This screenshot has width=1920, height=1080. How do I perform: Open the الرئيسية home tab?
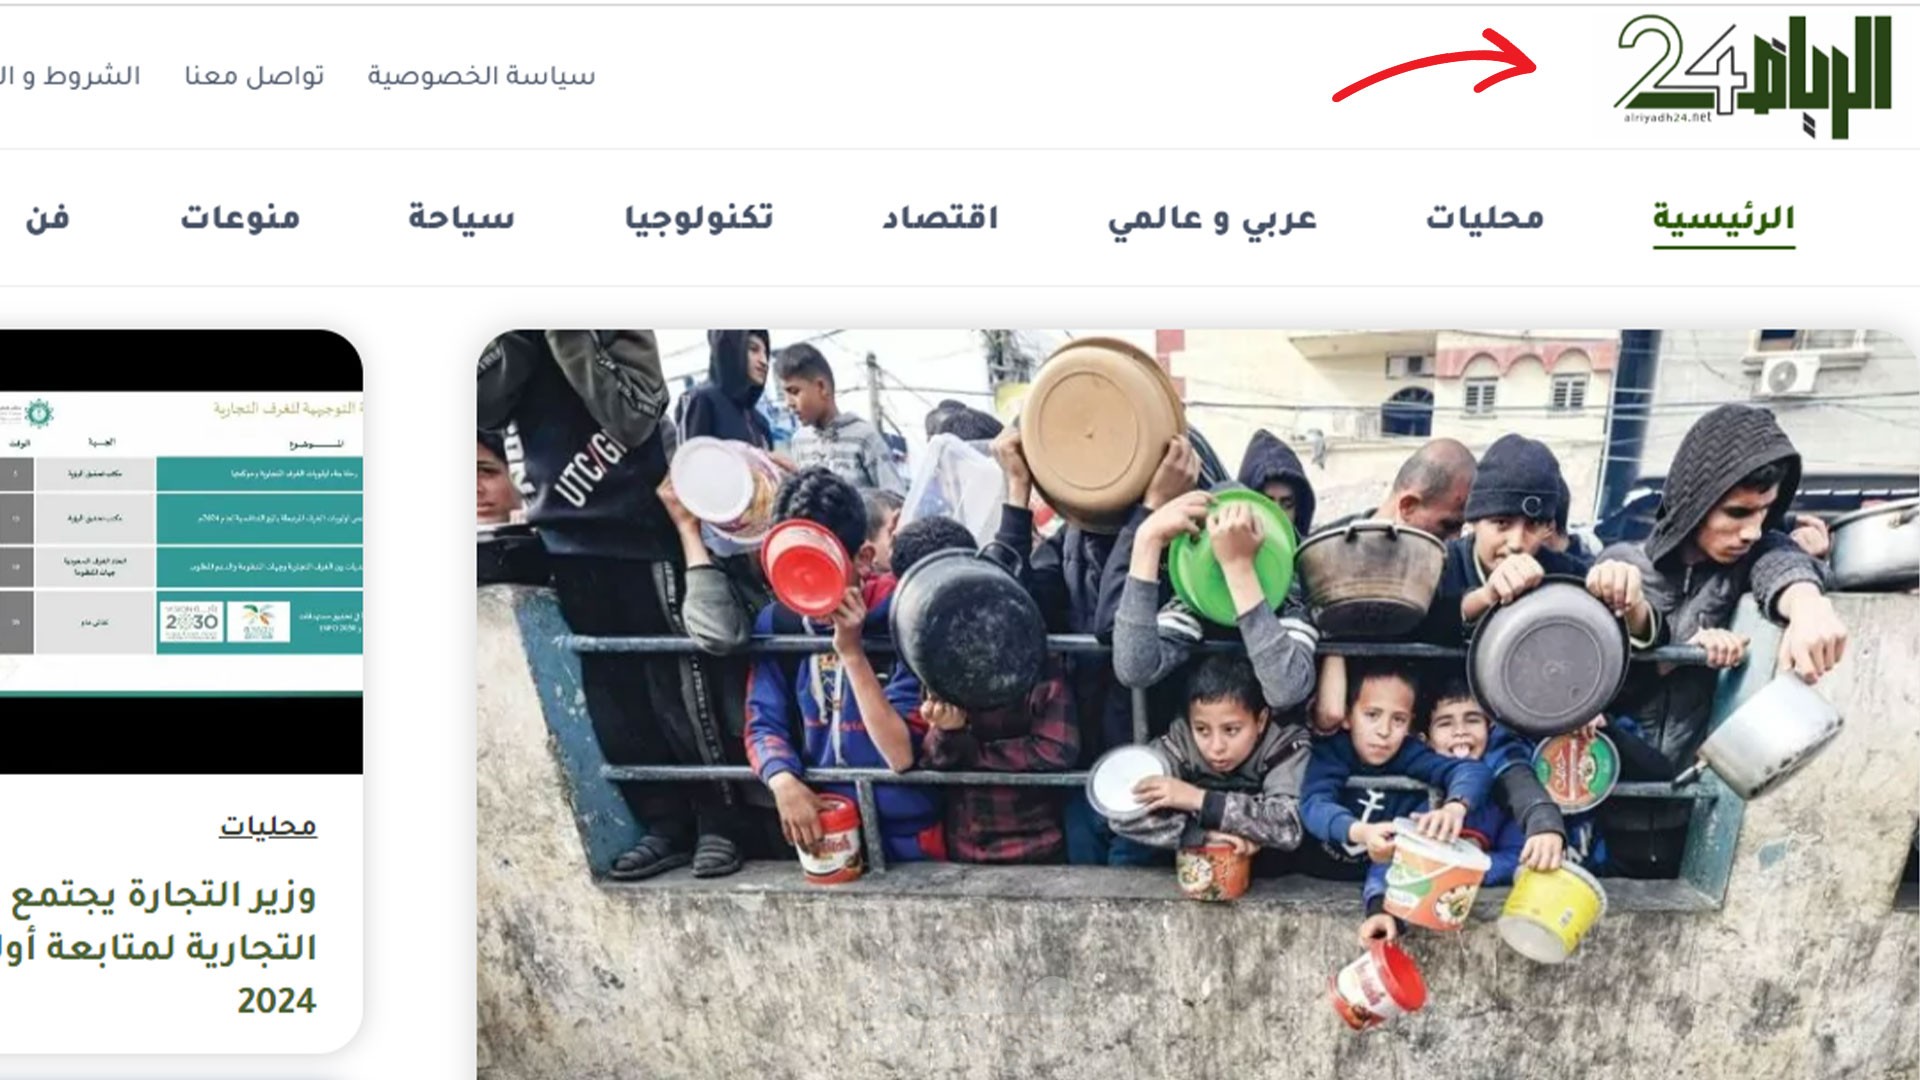click(1724, 217)
